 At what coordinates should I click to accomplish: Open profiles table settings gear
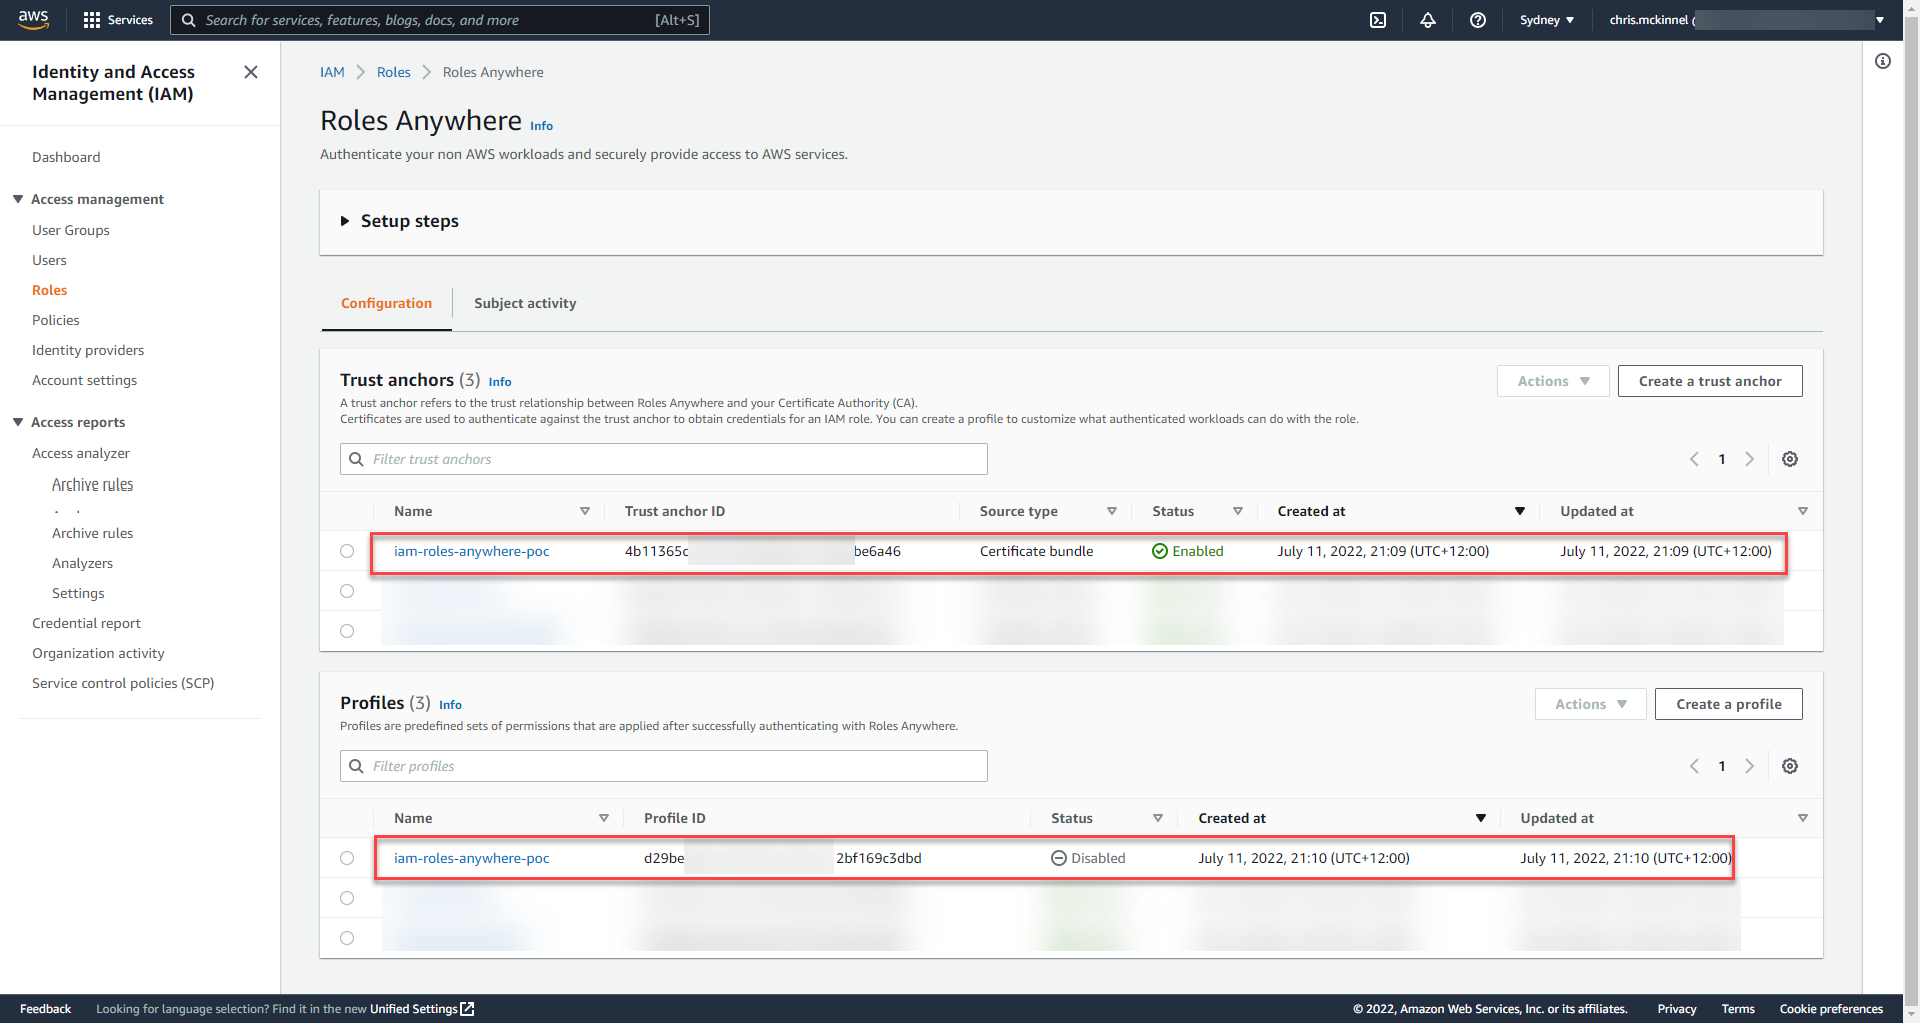(1789, 766)
